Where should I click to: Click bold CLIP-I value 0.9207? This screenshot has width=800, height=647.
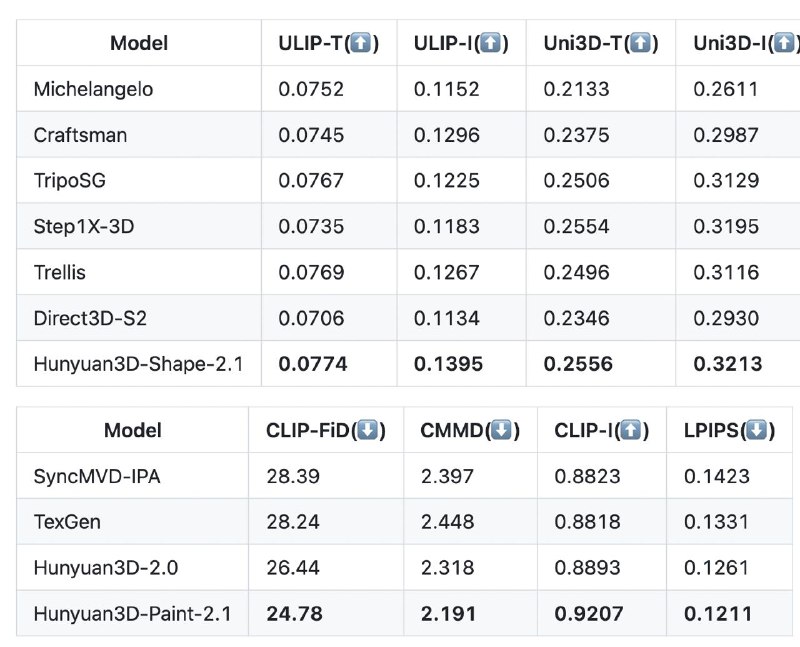tap(589, 614)
